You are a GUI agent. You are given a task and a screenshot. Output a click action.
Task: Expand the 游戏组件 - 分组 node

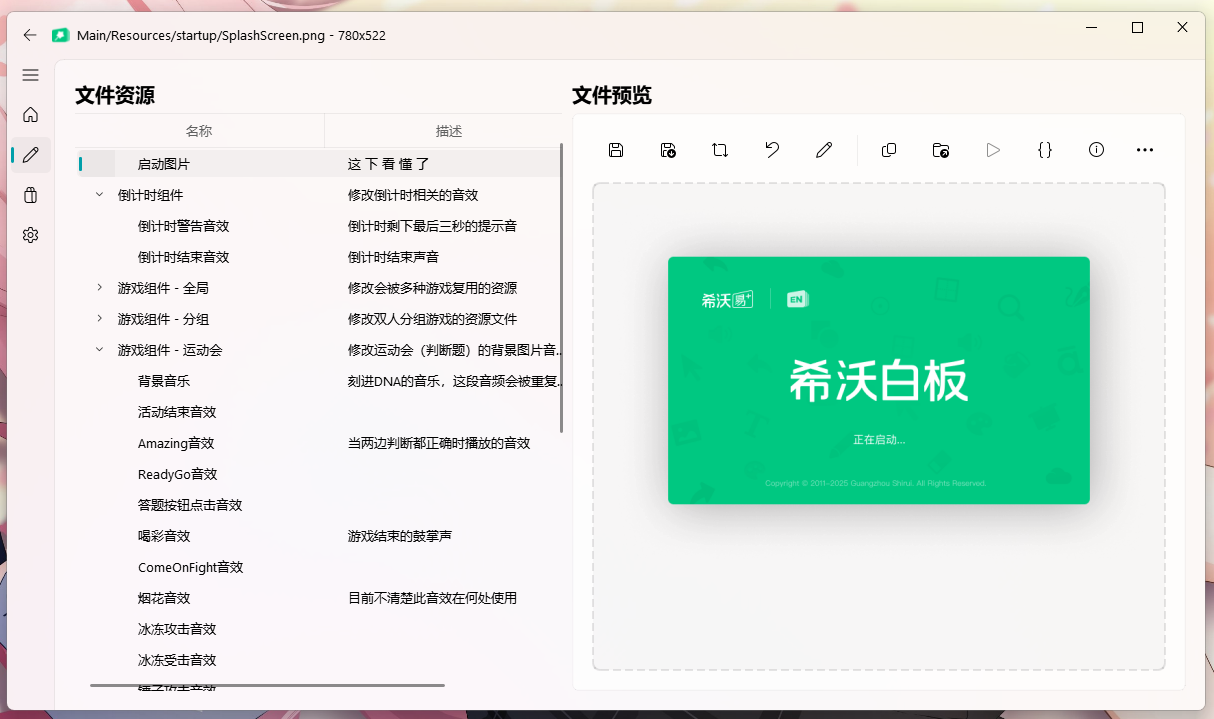[x=99, y=319]
